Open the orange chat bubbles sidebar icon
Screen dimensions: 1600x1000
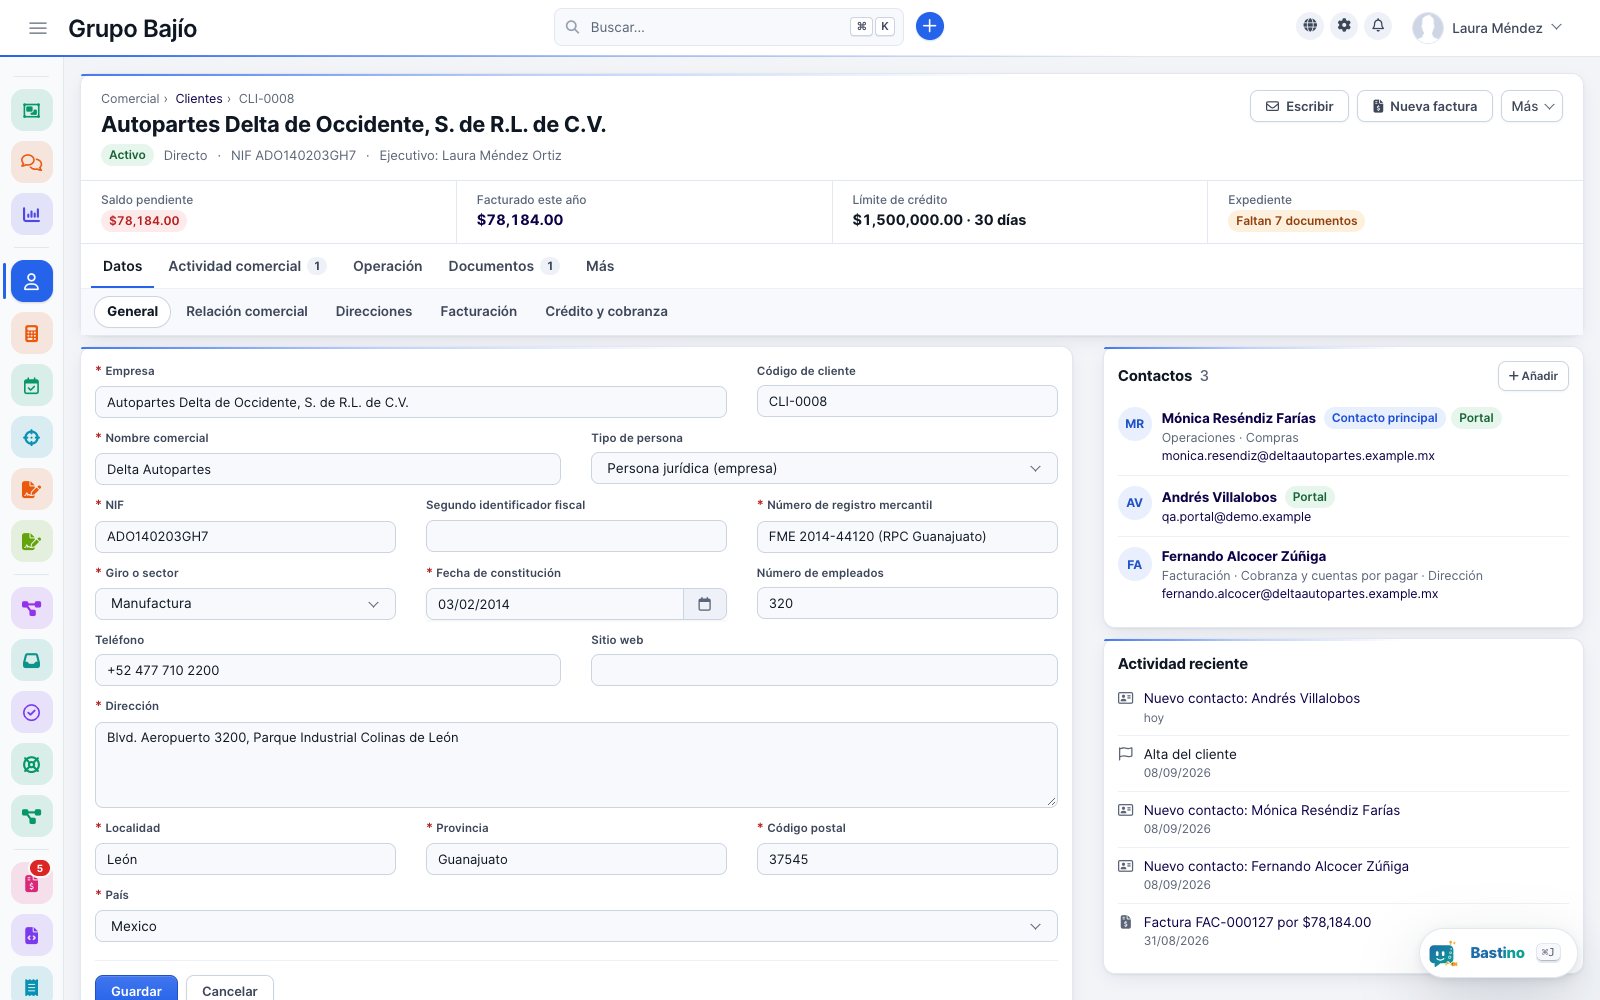tap(32, 162)
